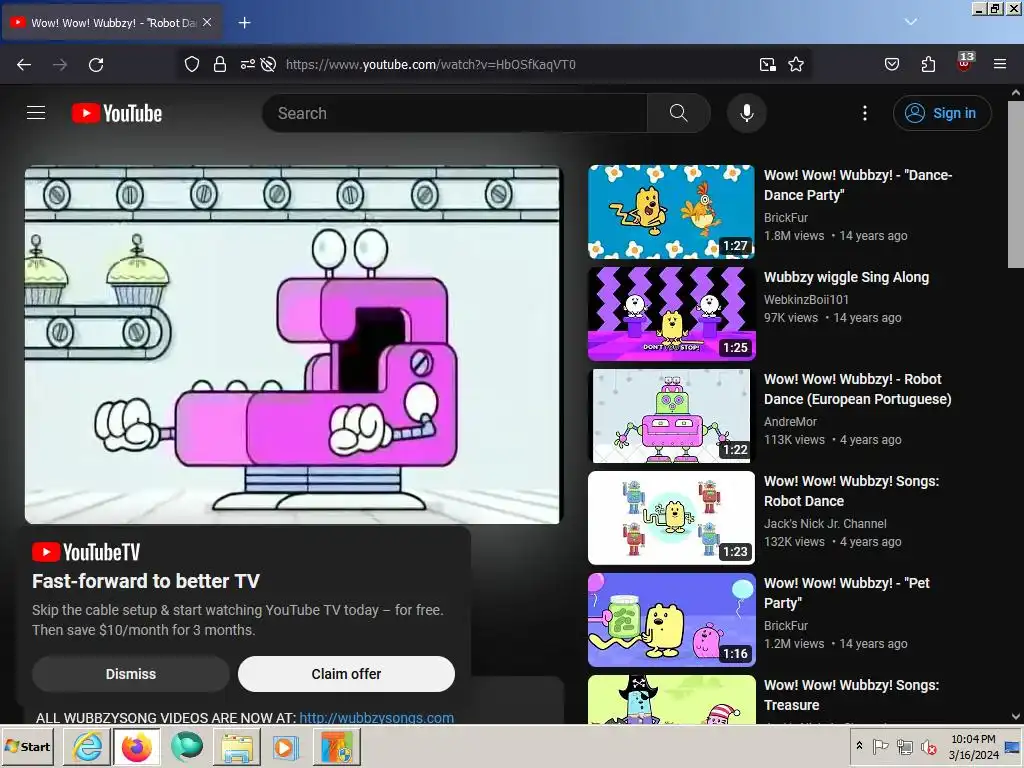Click title Wow! Wow! Wubbzy! - "Pet Party"
Image resolution: width=1024 pixels, height=768 pixels.
(846, 592)
